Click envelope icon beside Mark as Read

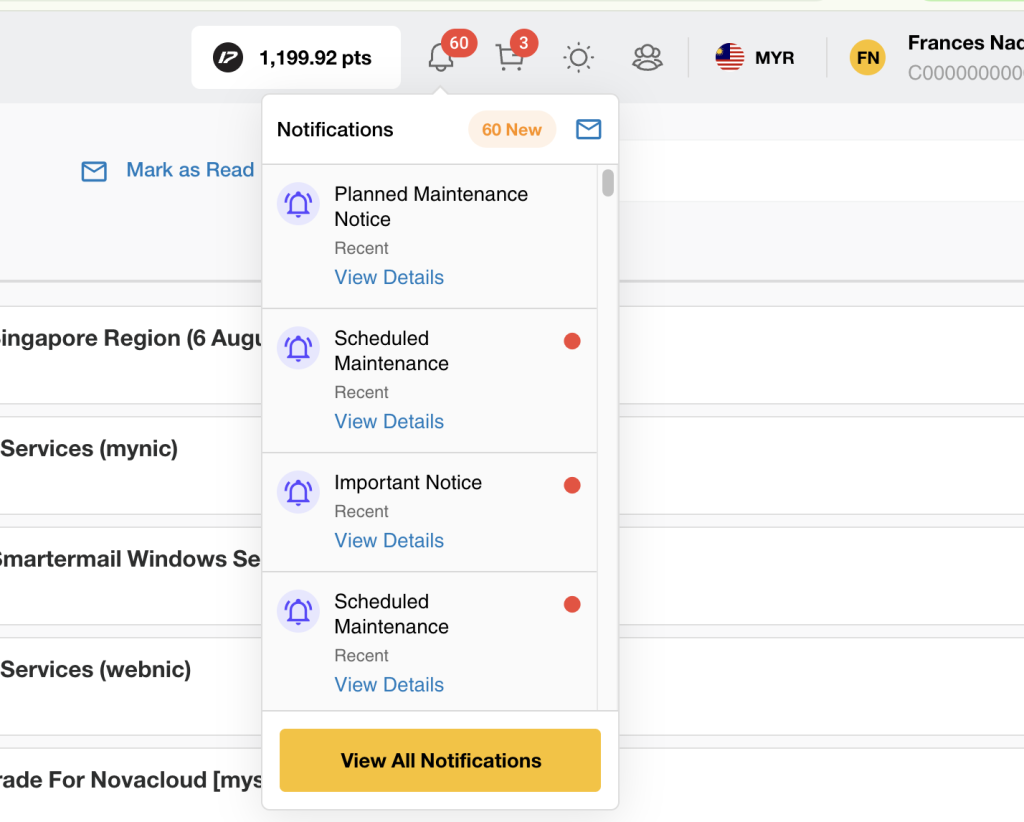(x=94, y=171)
